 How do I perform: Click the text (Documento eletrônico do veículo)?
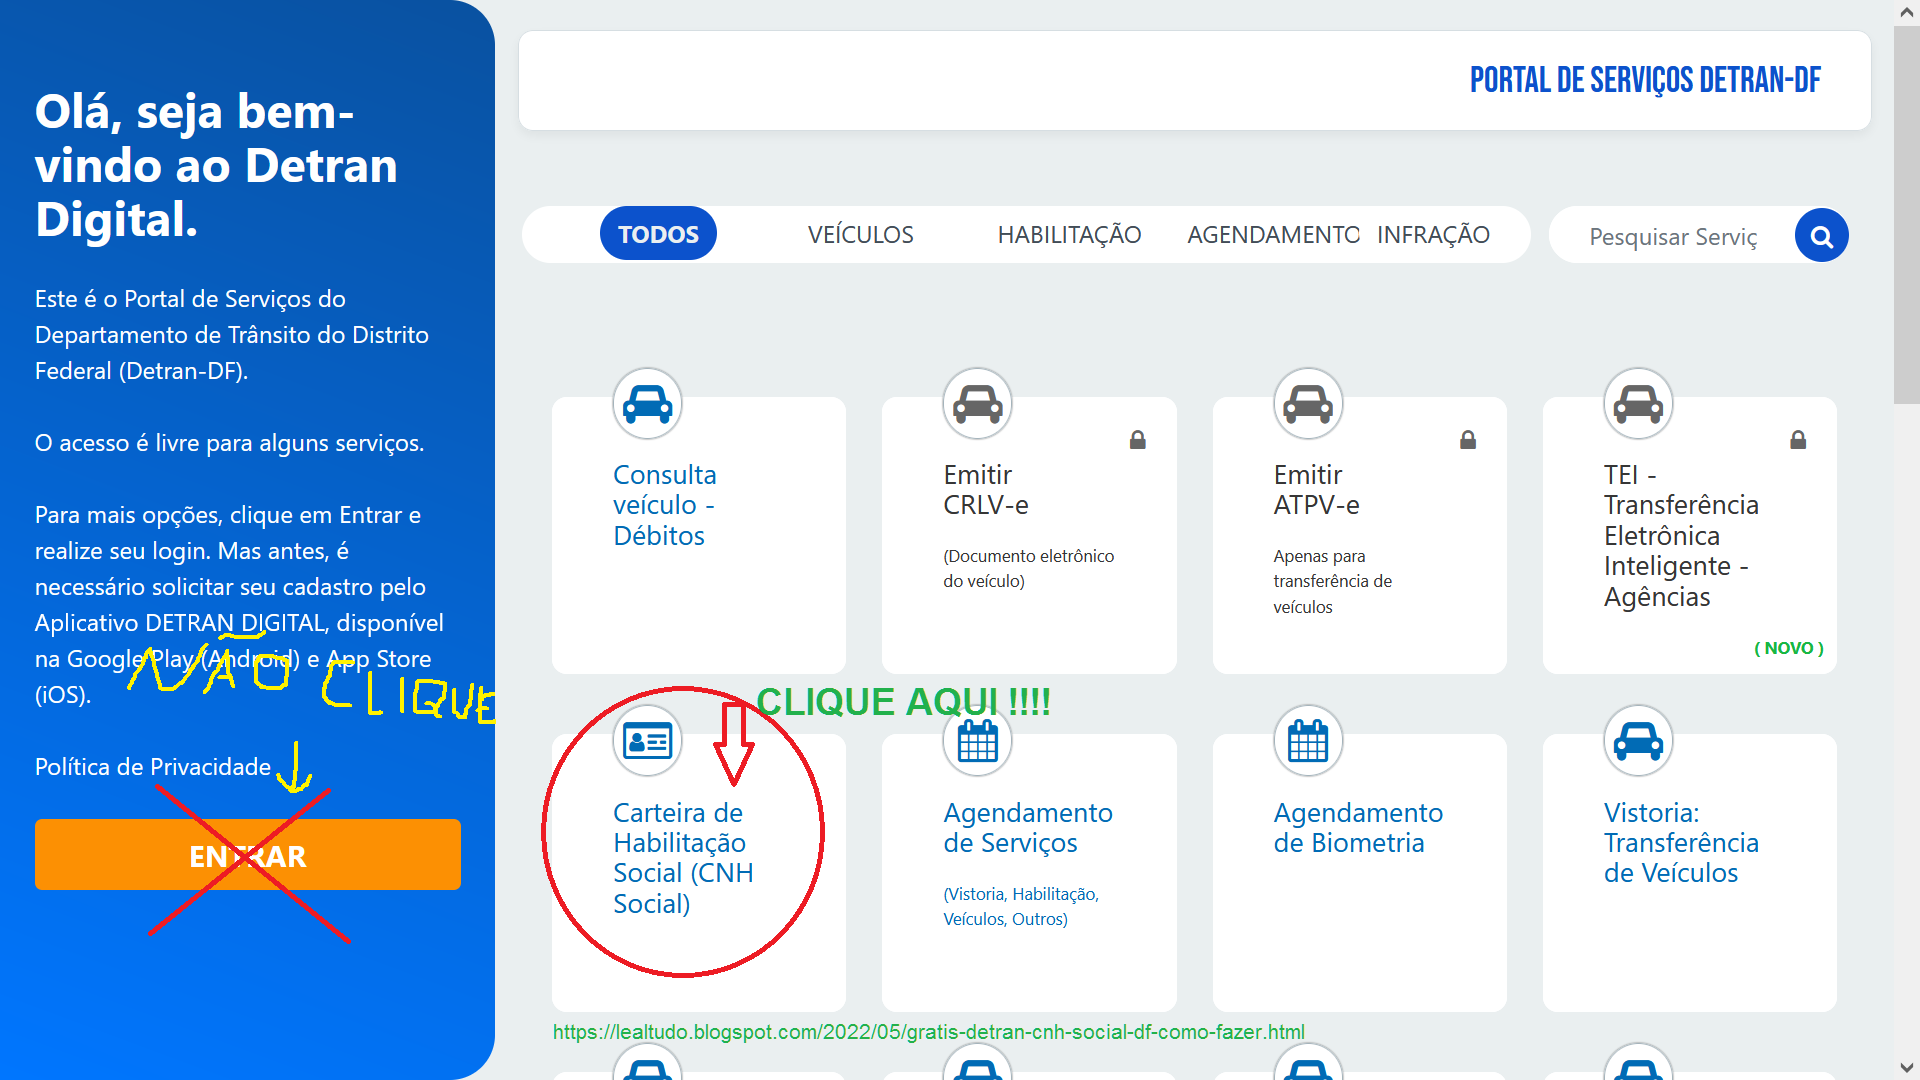pos(1028,568)
